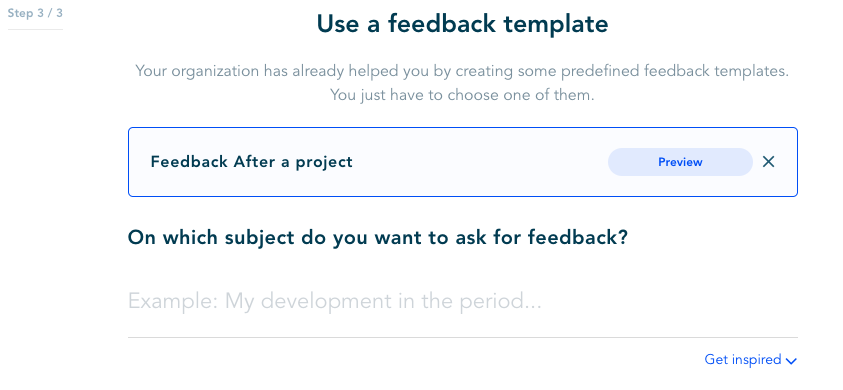
Task: Preview the Feedback After a project template
Action: (x=680, y=162)
